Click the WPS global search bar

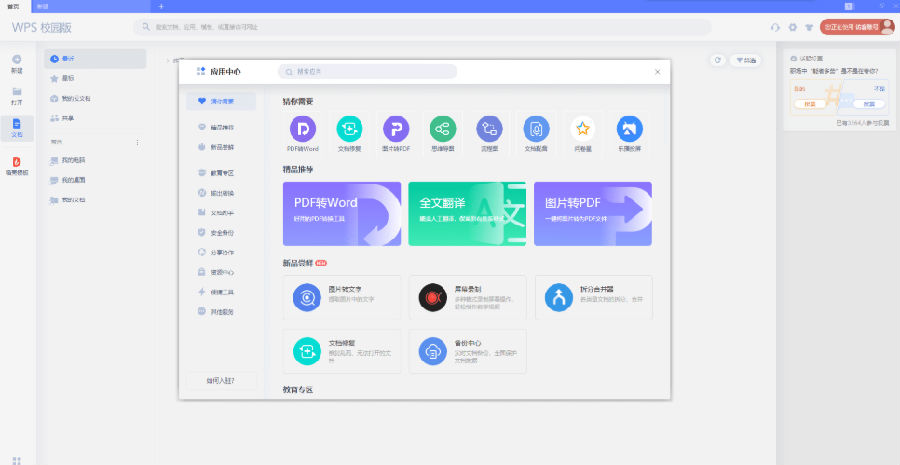click(x=422, y=27)
